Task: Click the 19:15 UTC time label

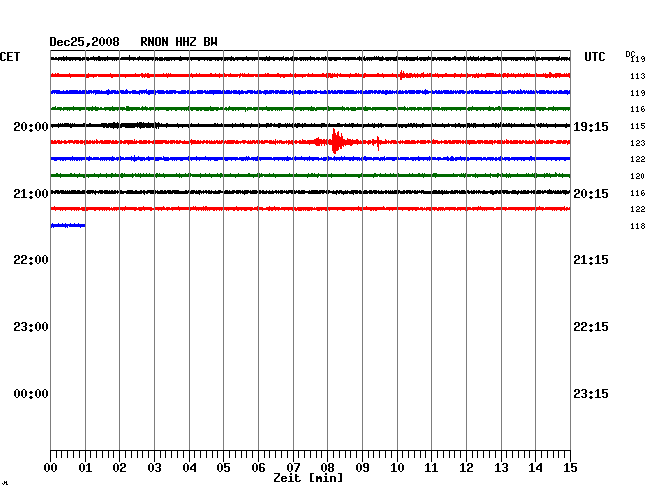Action: [591, 127]
